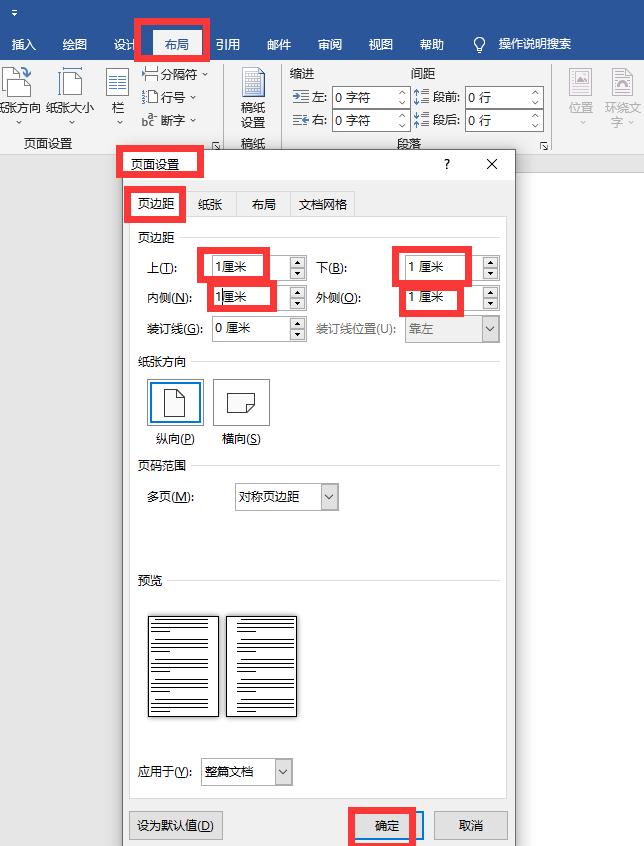Click the ribbon 缩进 左 indent field
The image size is (644, 846).
pos(364,98)
